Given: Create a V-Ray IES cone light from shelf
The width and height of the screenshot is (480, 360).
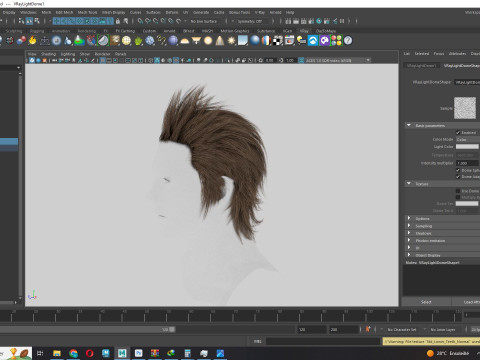Looking at the screenshot, I should (x=220, y=41).
